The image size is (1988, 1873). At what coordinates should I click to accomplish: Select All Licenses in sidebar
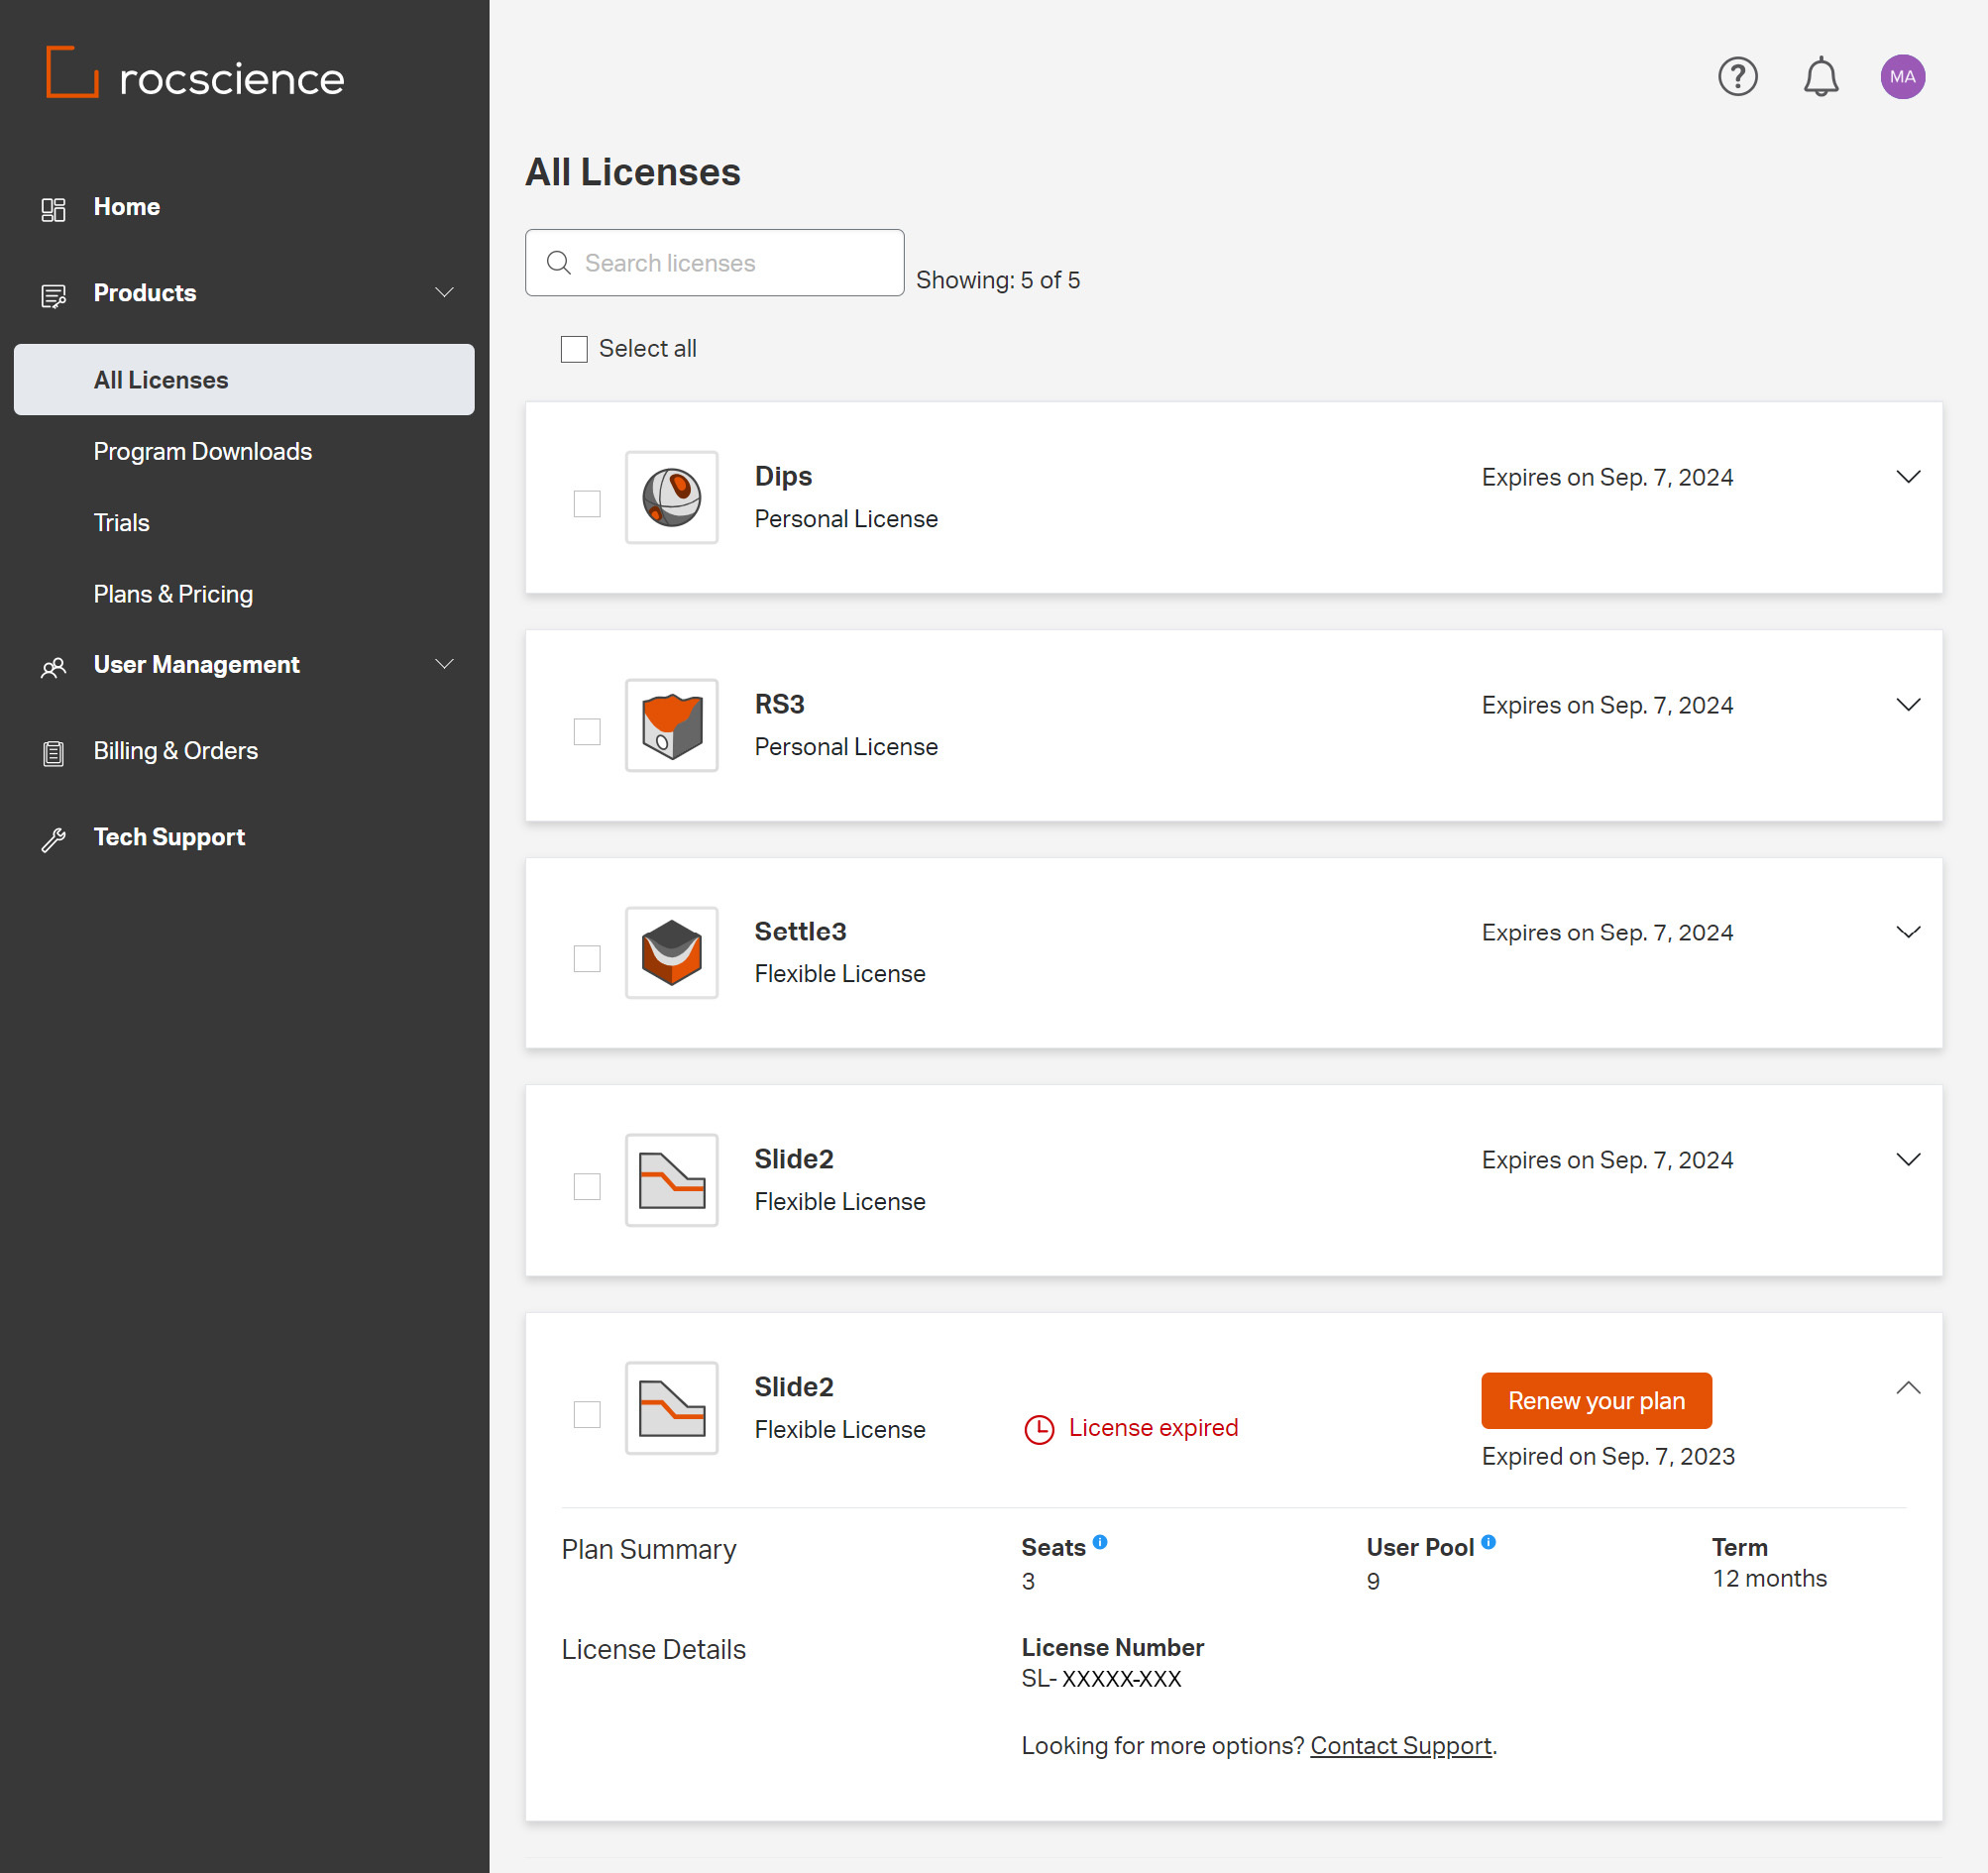pos(244,380)
